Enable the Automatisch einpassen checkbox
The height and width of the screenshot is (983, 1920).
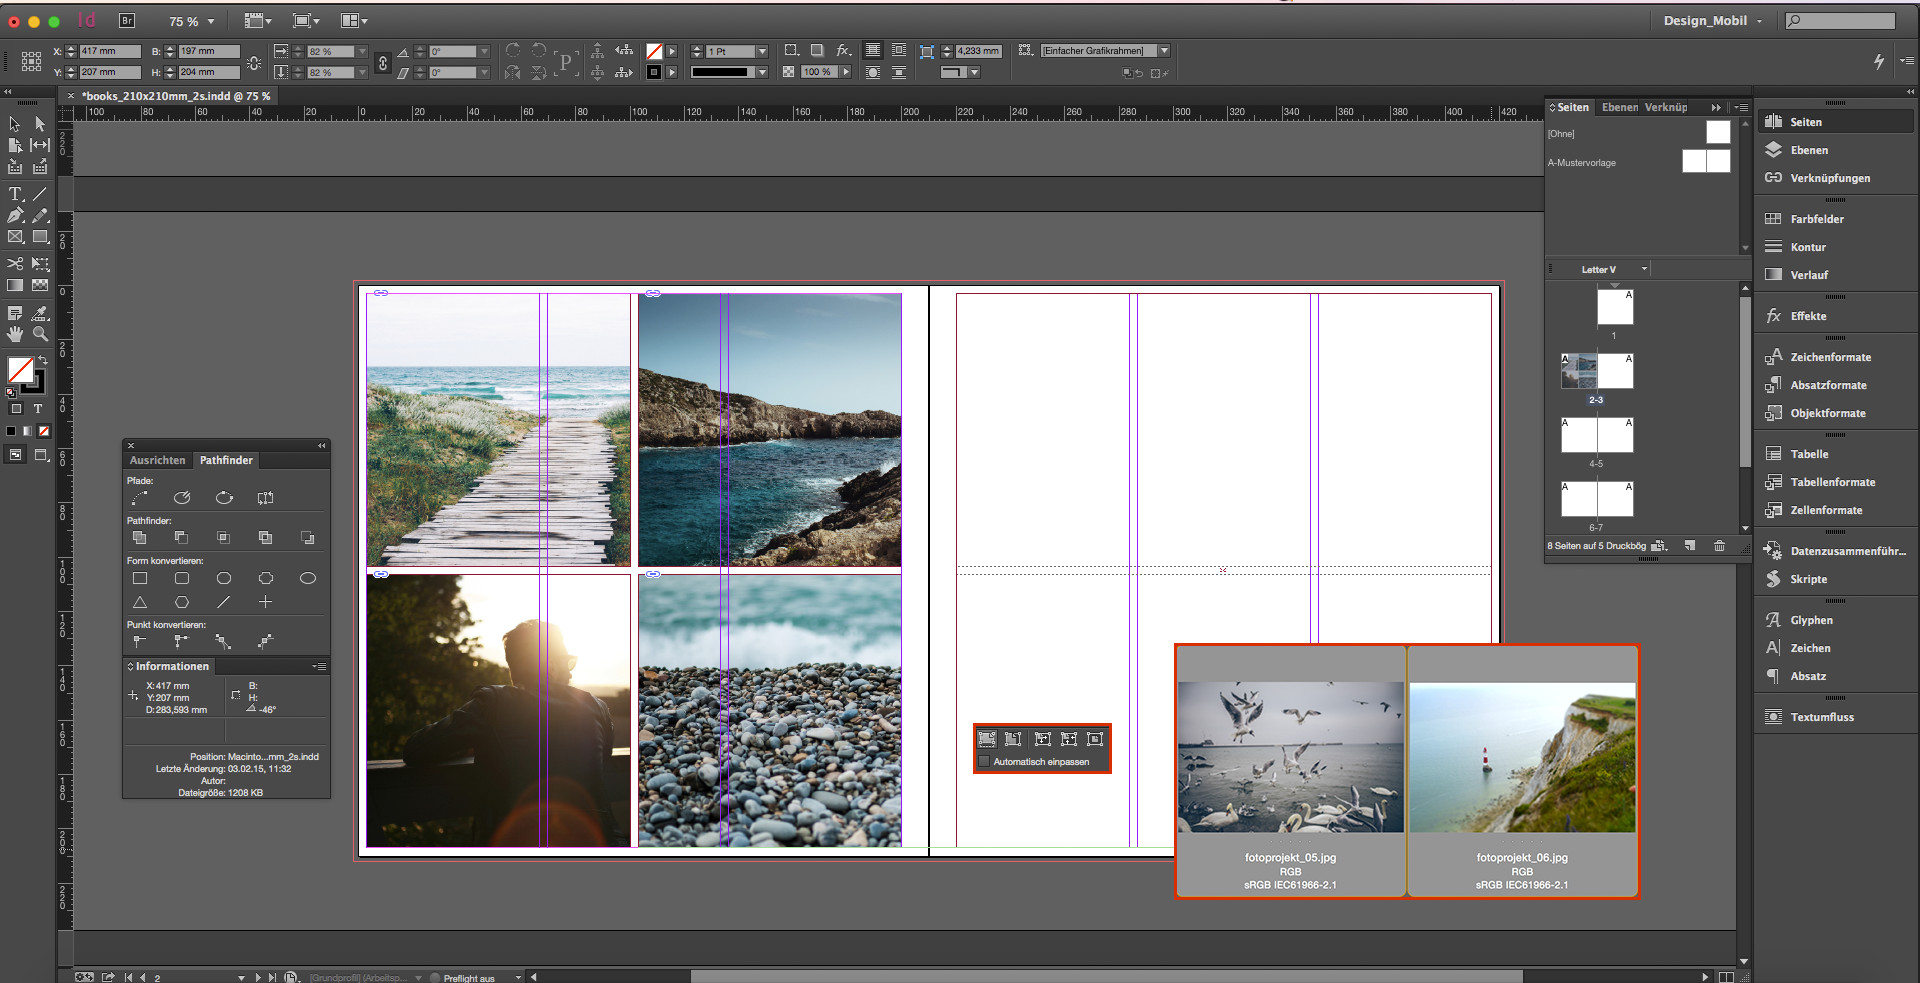986,761
